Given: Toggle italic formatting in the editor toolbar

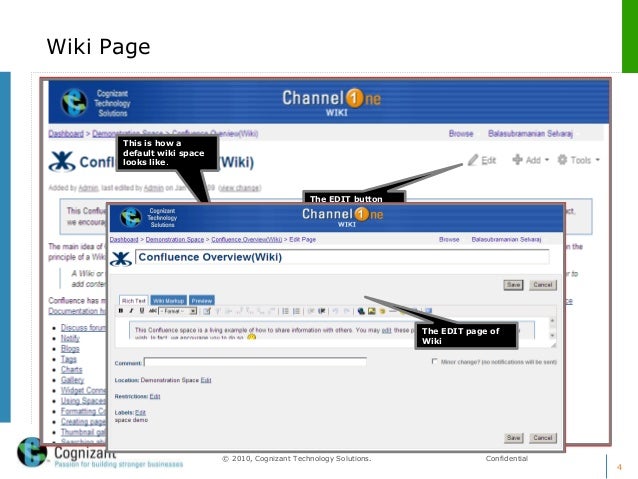Looking at the screenshot, I should (131, 311).
